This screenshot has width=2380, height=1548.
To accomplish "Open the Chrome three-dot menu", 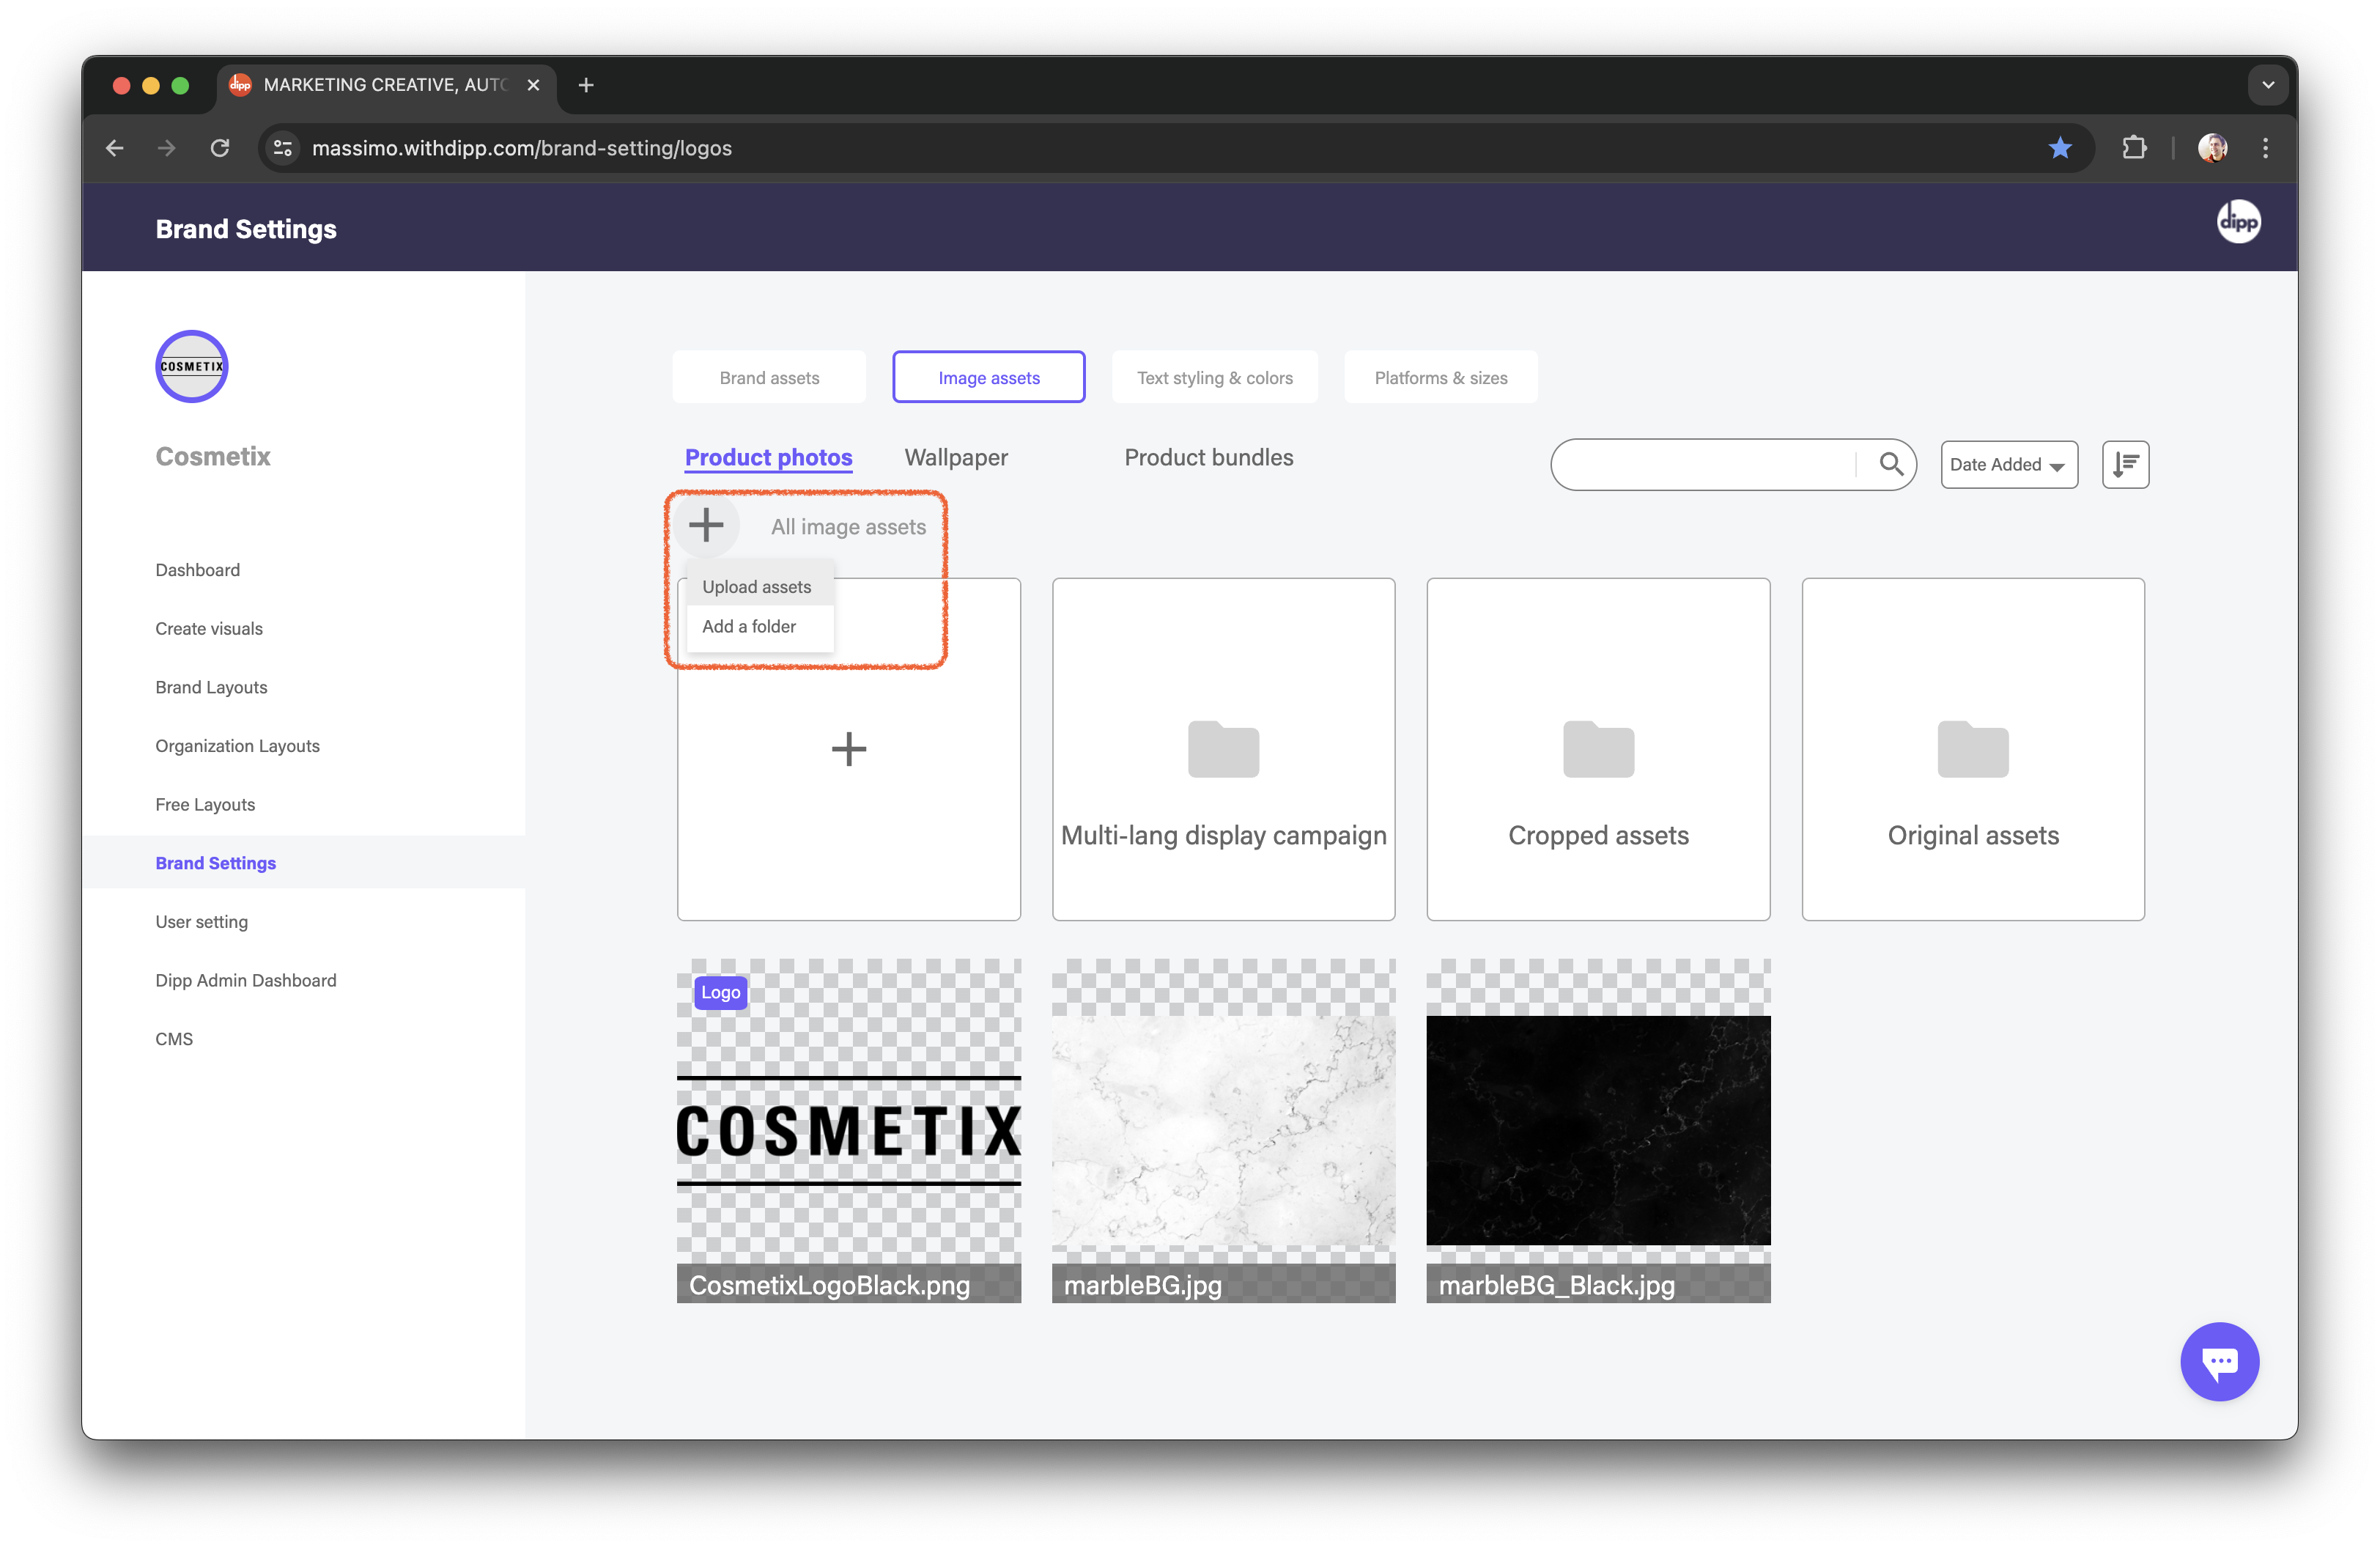I will coord(2265,148).
